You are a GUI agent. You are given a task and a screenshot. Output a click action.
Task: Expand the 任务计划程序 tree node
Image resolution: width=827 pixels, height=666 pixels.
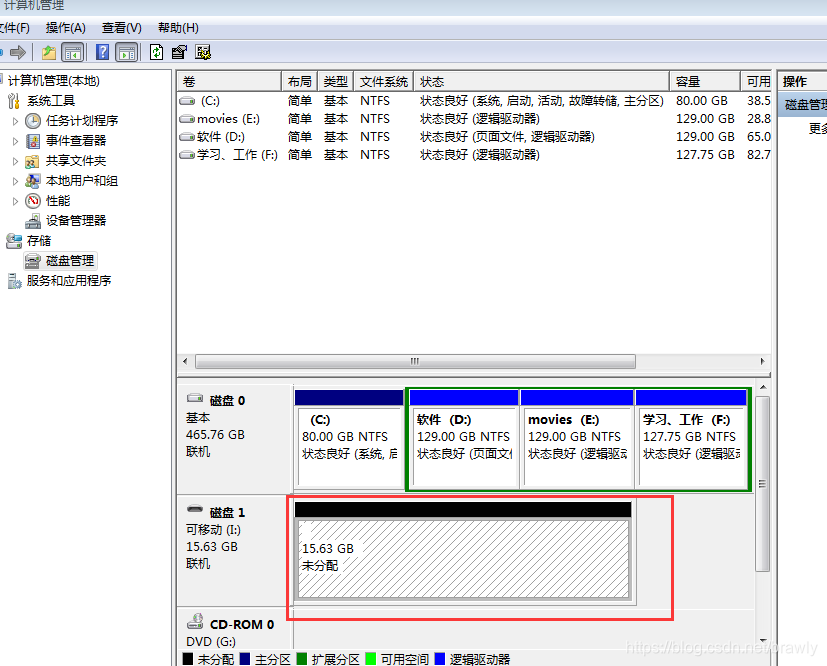15,121
